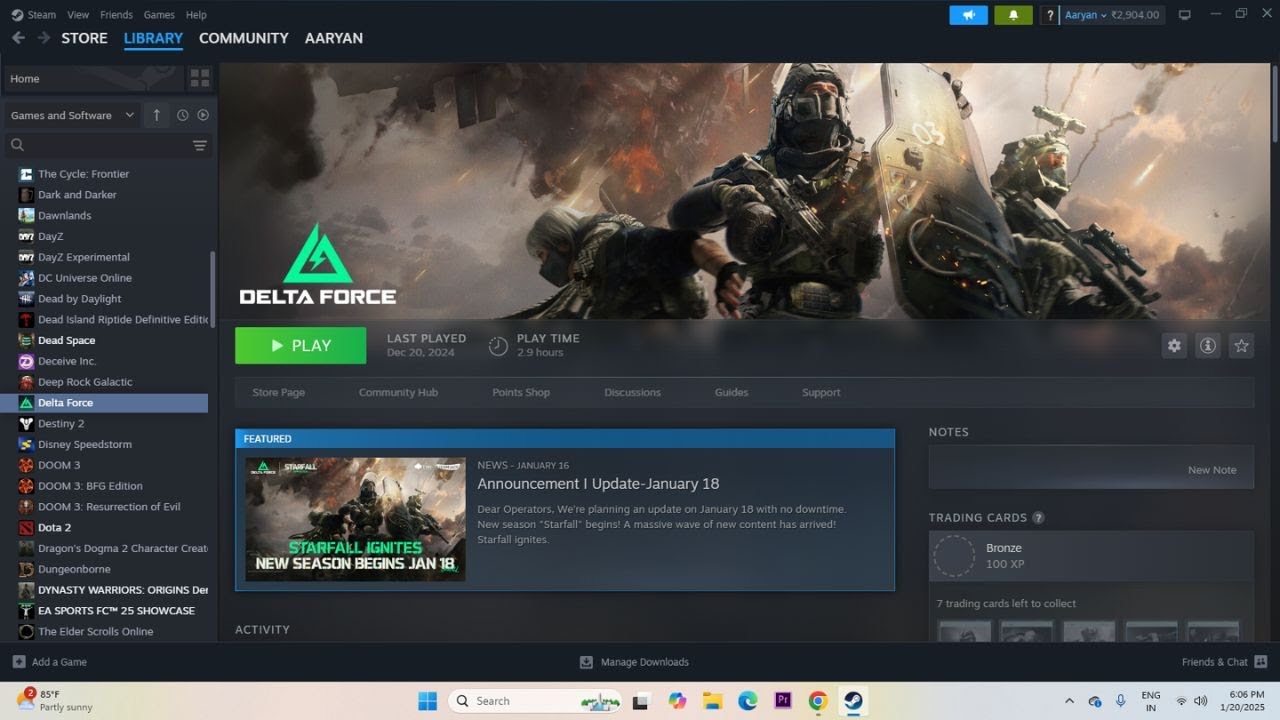
Task: Open the Starfall Ignites news thumbnail
Action: pos(355,520)
